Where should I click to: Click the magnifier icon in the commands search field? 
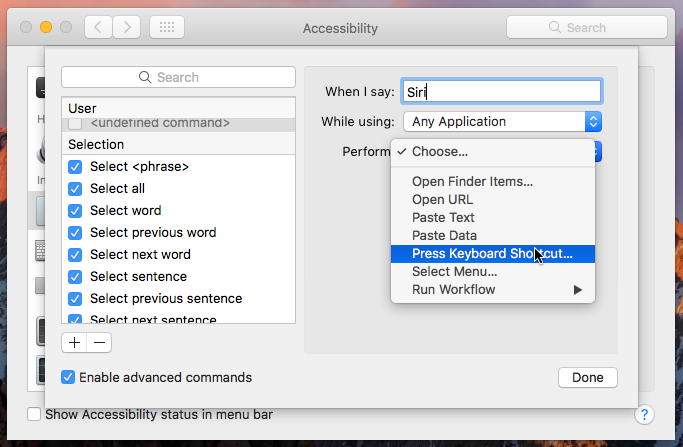[x=145, y=77]
